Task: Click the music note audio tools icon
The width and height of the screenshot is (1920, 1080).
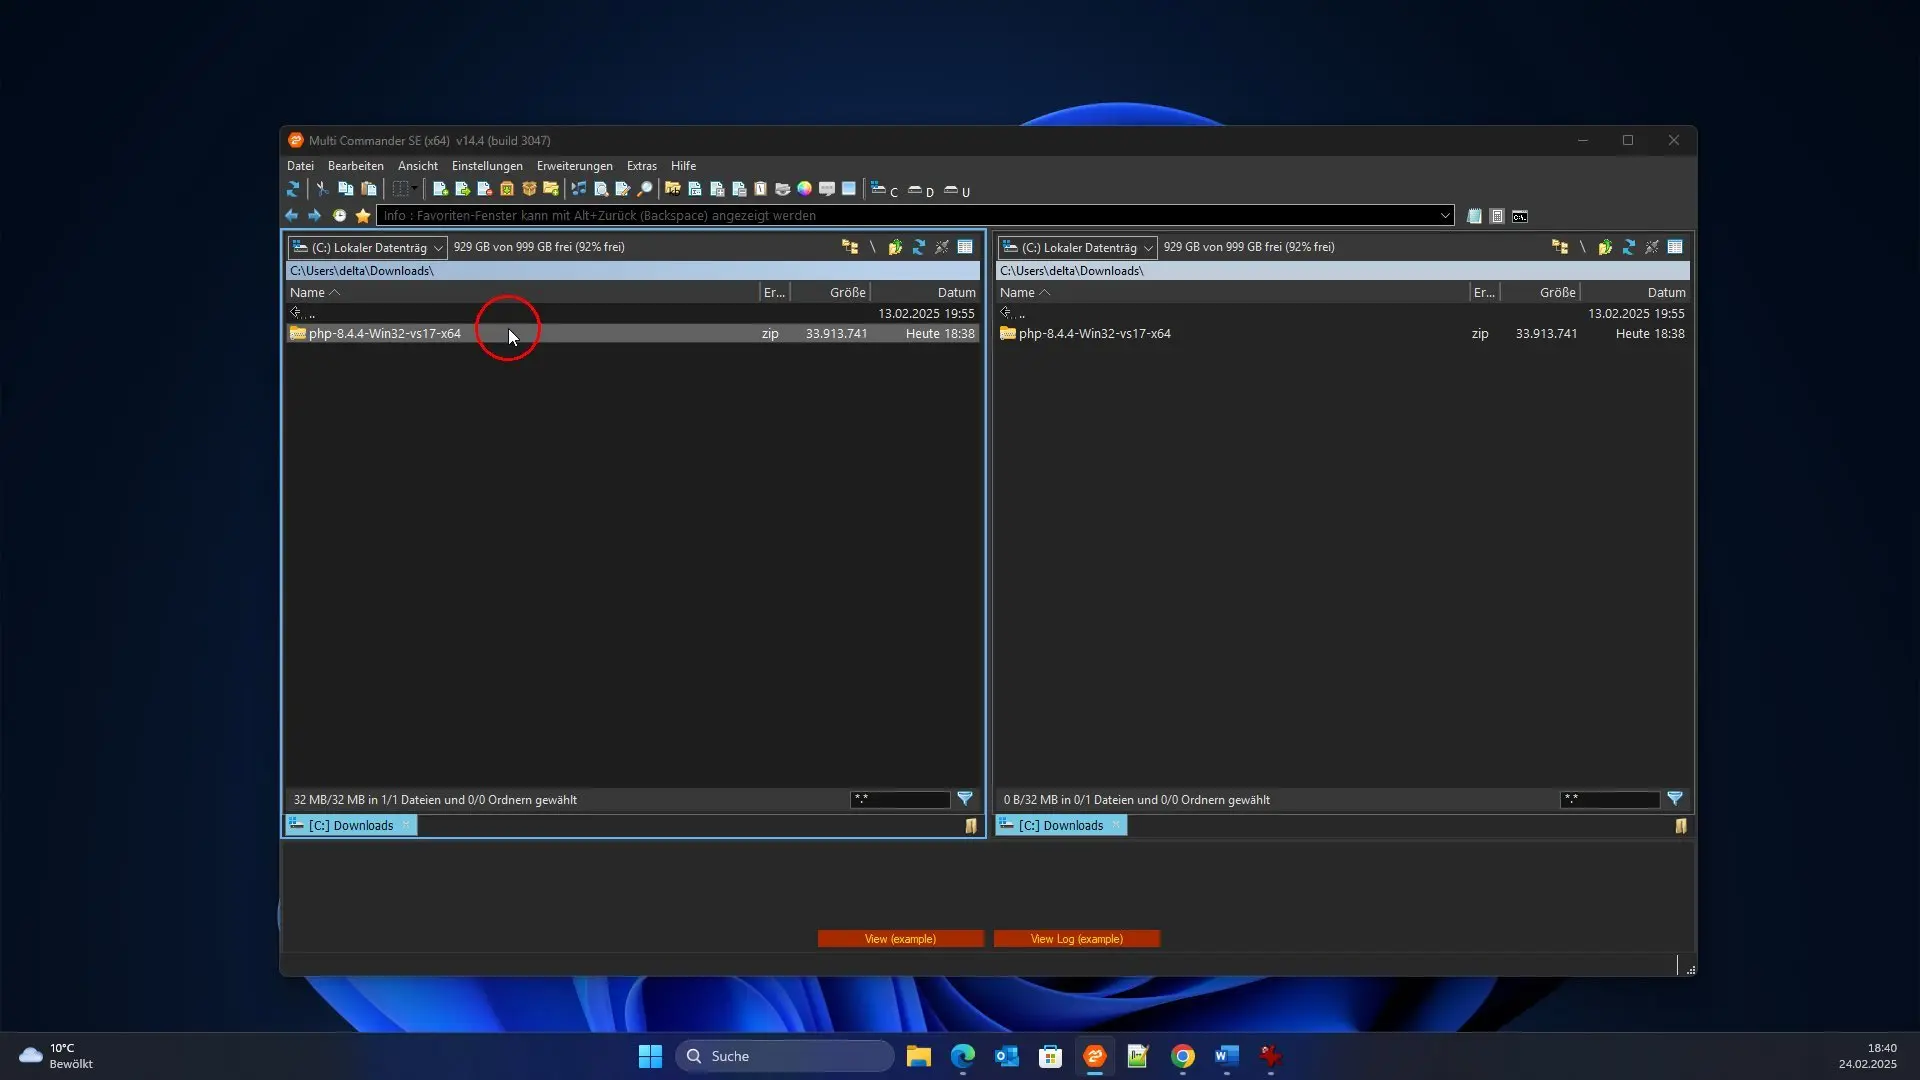Action: point(579,189)
